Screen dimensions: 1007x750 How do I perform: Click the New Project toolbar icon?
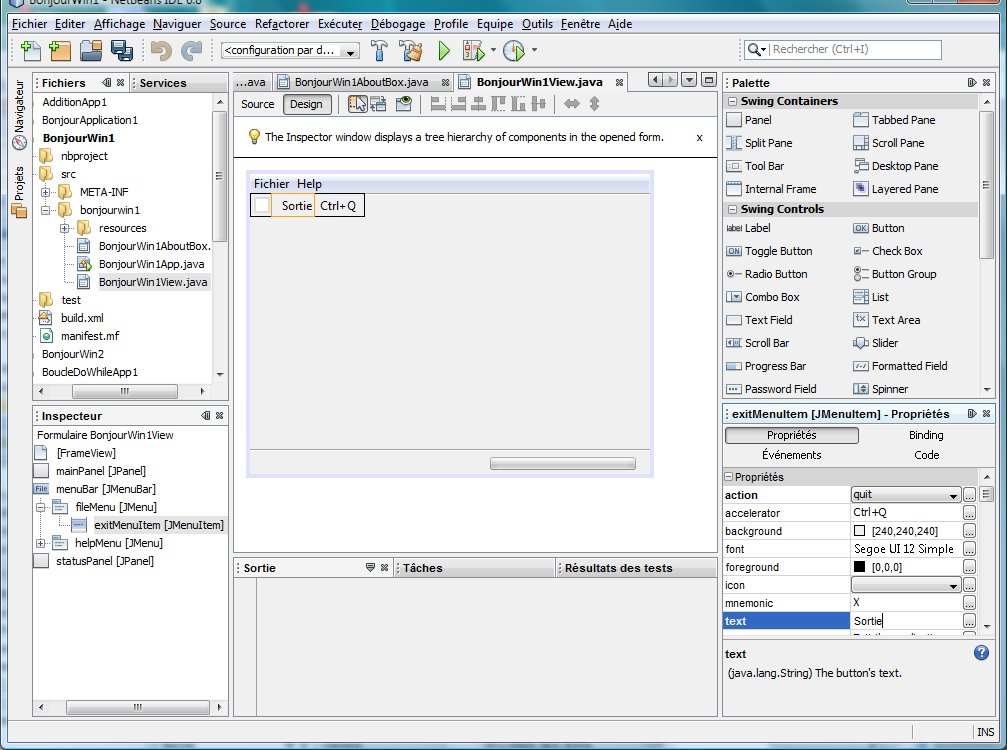[x=60, y=50]
